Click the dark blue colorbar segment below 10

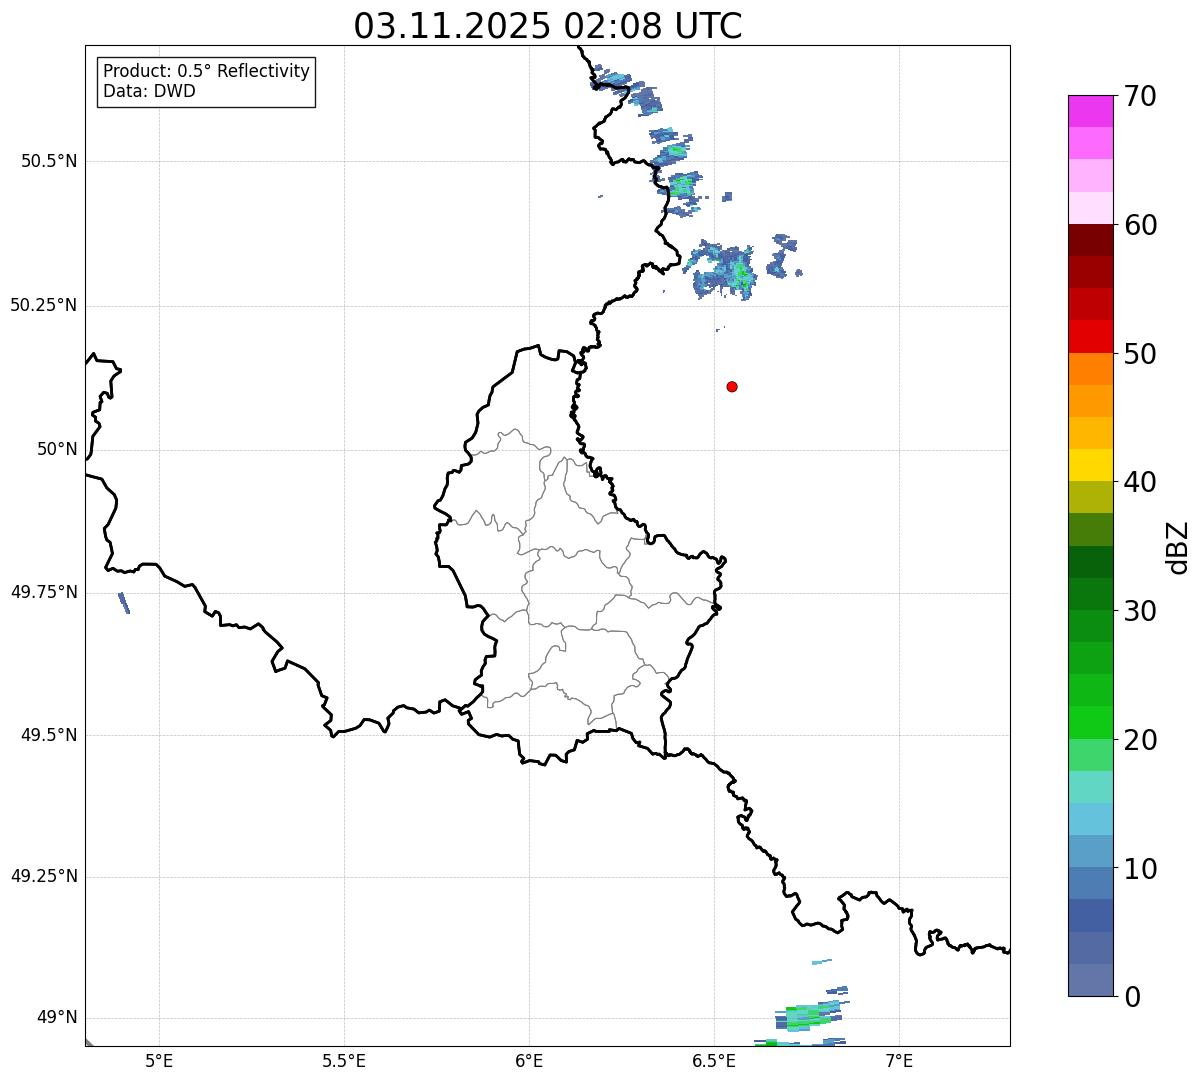click(1091, 916)
